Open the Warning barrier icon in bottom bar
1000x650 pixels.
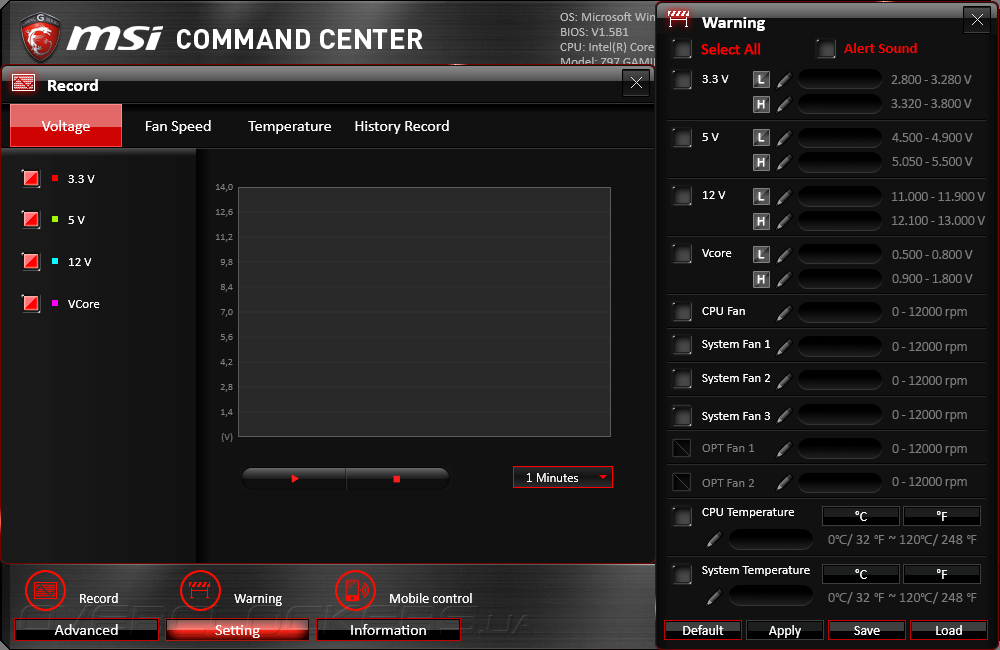click(x=200, y=591)
